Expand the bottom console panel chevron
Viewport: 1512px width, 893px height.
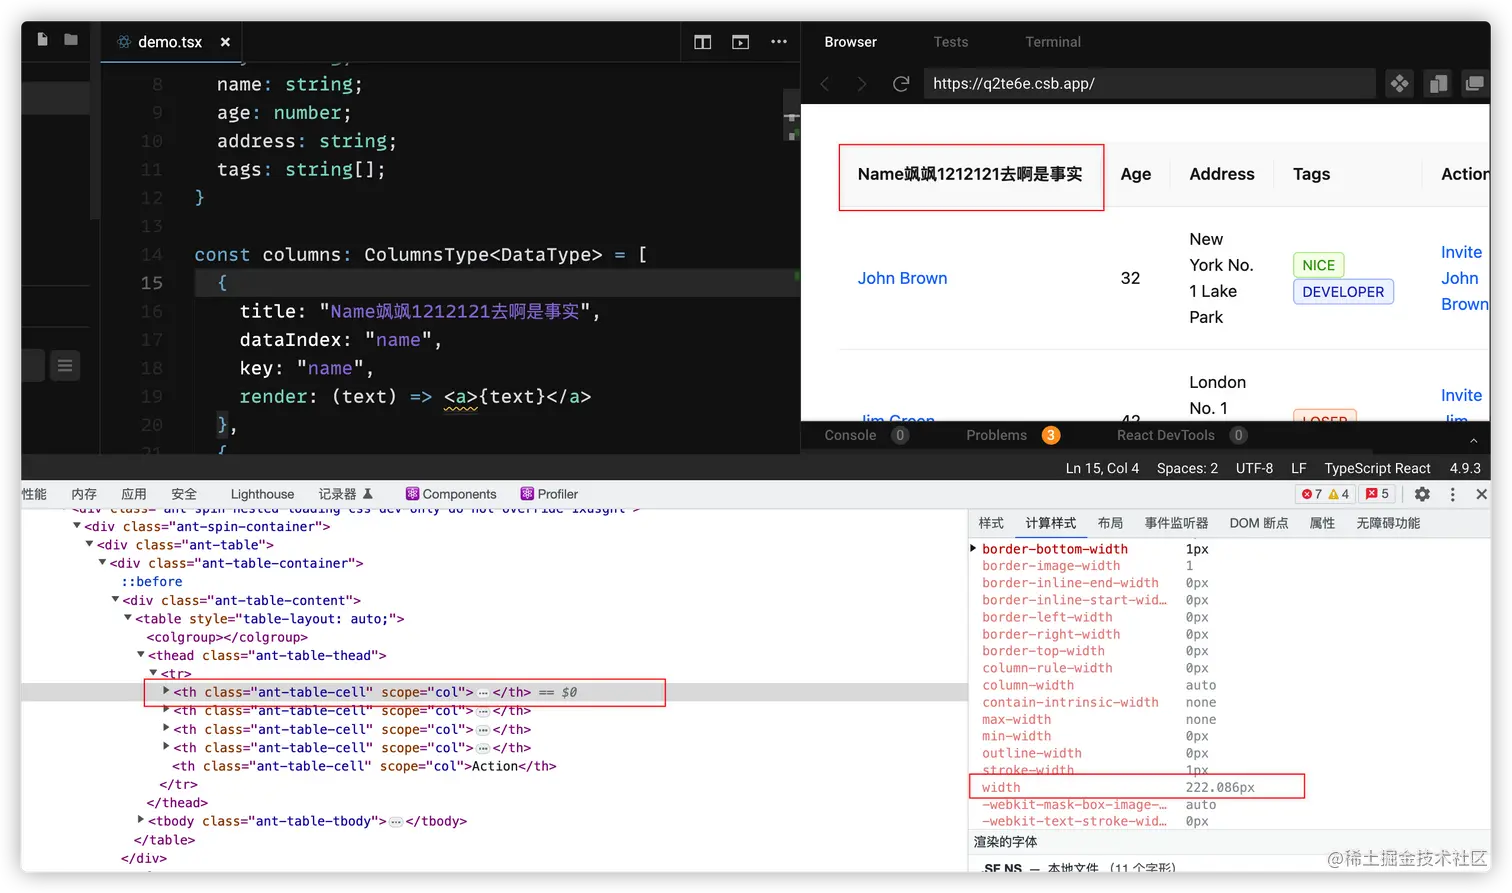coord(1473,439)
